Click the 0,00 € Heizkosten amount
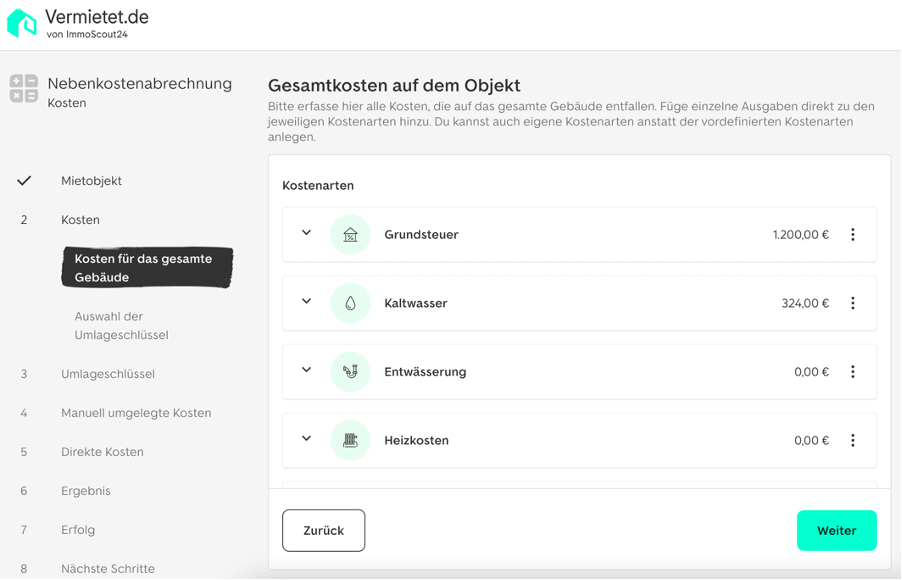Image resolution: width=902 pixels, height=580 pixels. (811, 440)
